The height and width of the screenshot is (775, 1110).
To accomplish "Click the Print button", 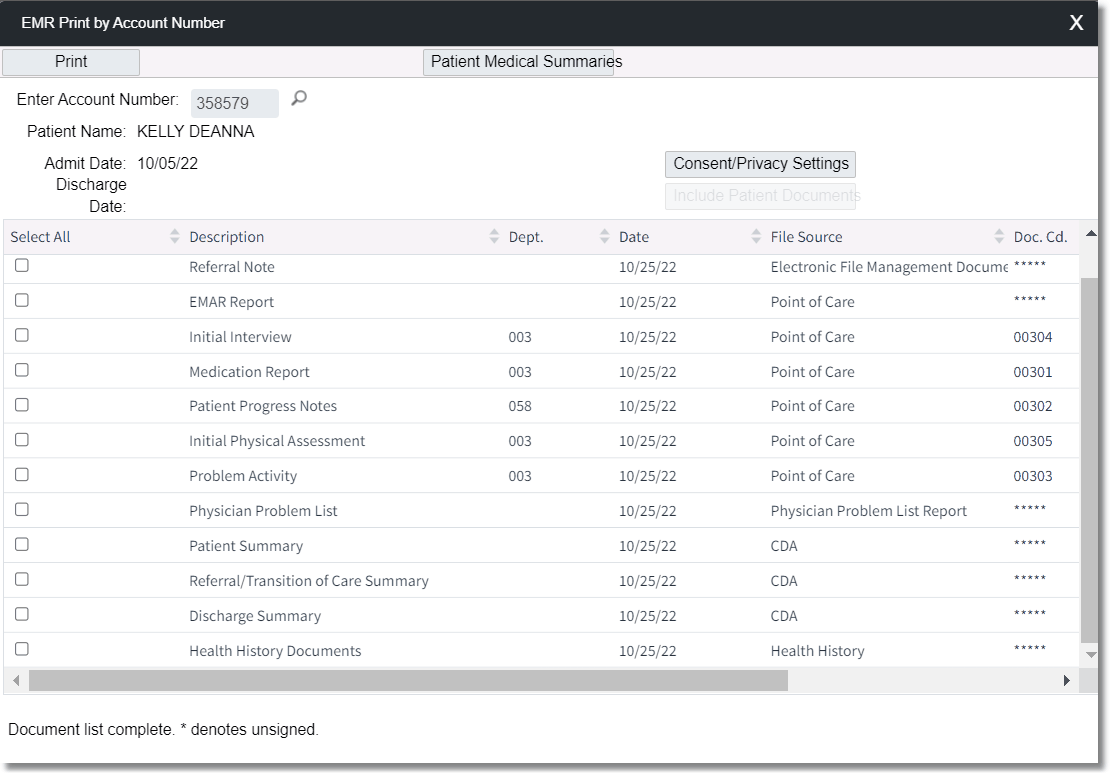I will (71, 62).
